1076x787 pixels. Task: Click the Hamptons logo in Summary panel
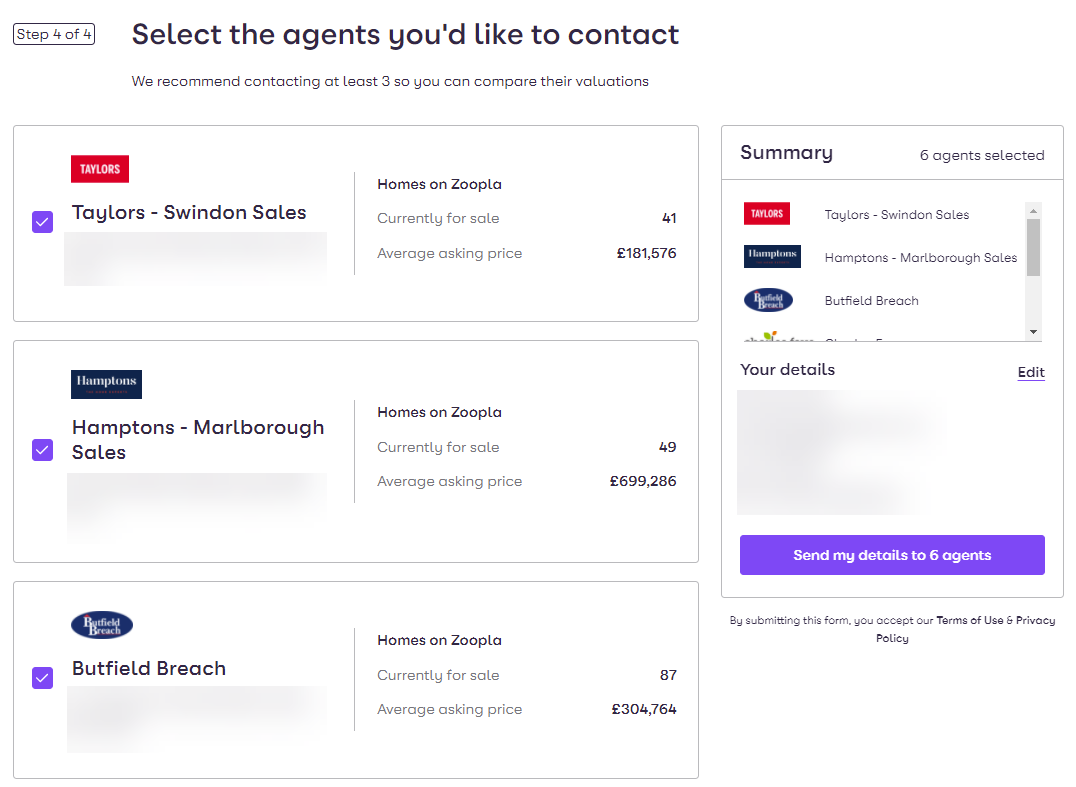pos(772,256)
